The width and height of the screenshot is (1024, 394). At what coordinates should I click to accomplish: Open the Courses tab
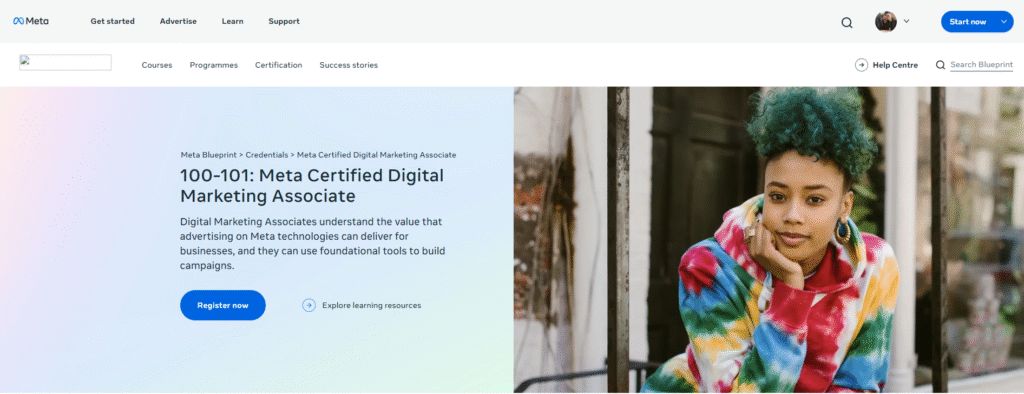(x=157, y=65)
